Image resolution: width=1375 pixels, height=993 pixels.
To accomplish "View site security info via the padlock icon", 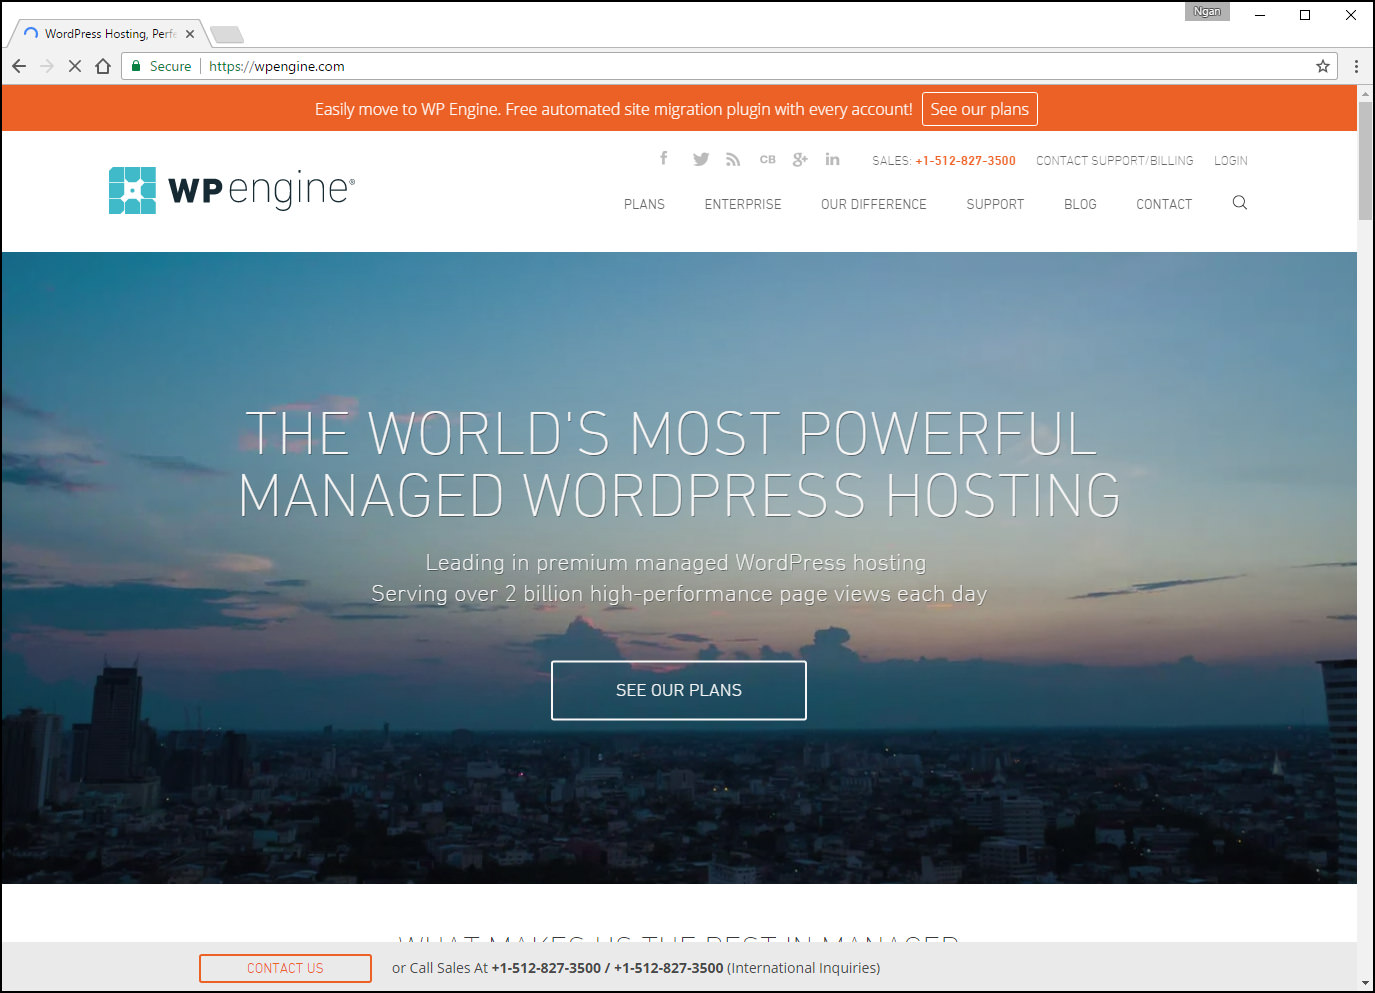I will point(137,66).
